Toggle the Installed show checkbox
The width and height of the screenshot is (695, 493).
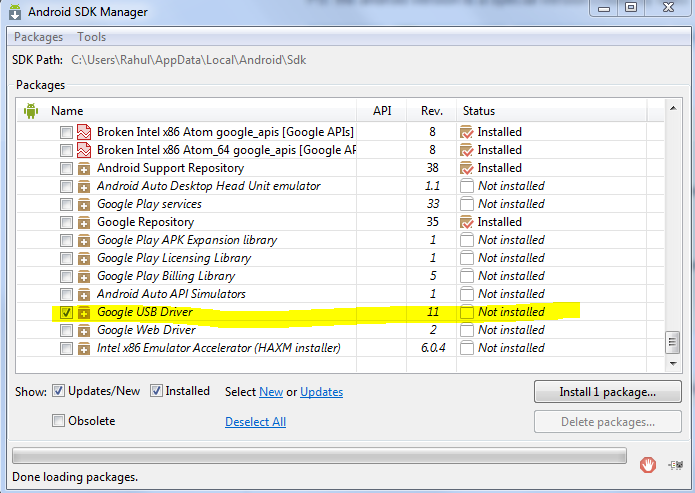(x=156, y=391)
